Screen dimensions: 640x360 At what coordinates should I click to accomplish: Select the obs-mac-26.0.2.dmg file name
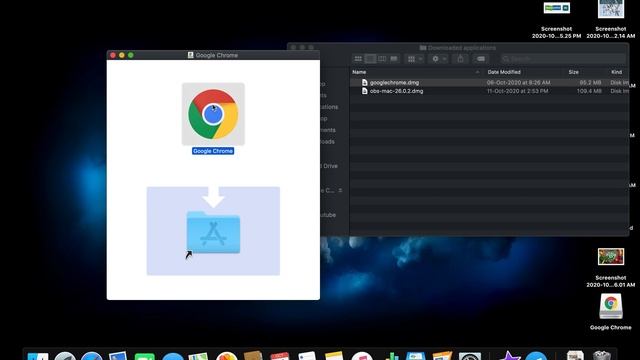pos(396,91)
